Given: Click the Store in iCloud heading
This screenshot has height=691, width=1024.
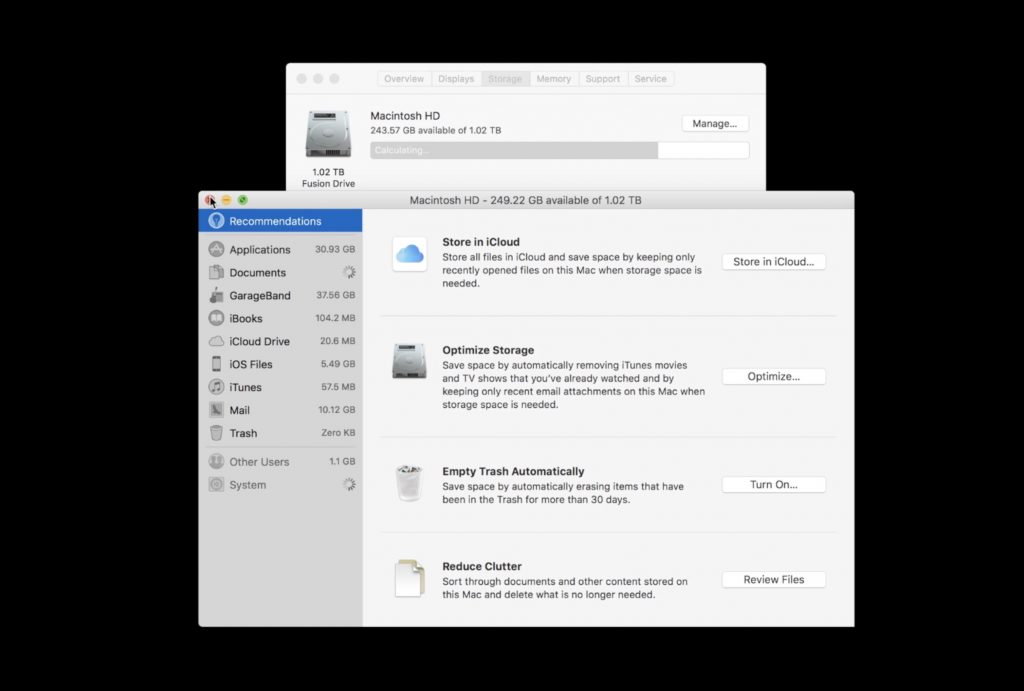Looking at the screenshot, I should coord(481,242).
